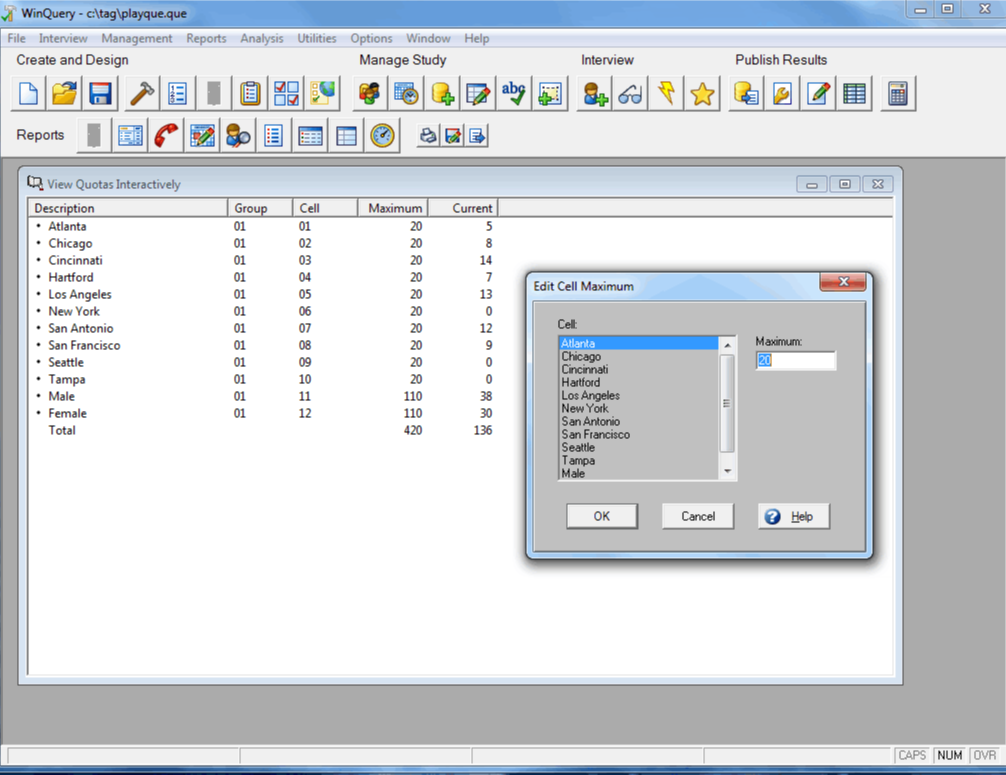Click the calendar with pencil icon in Reports
Screen dimensions: 1006x775
click(x=202, y=135)
